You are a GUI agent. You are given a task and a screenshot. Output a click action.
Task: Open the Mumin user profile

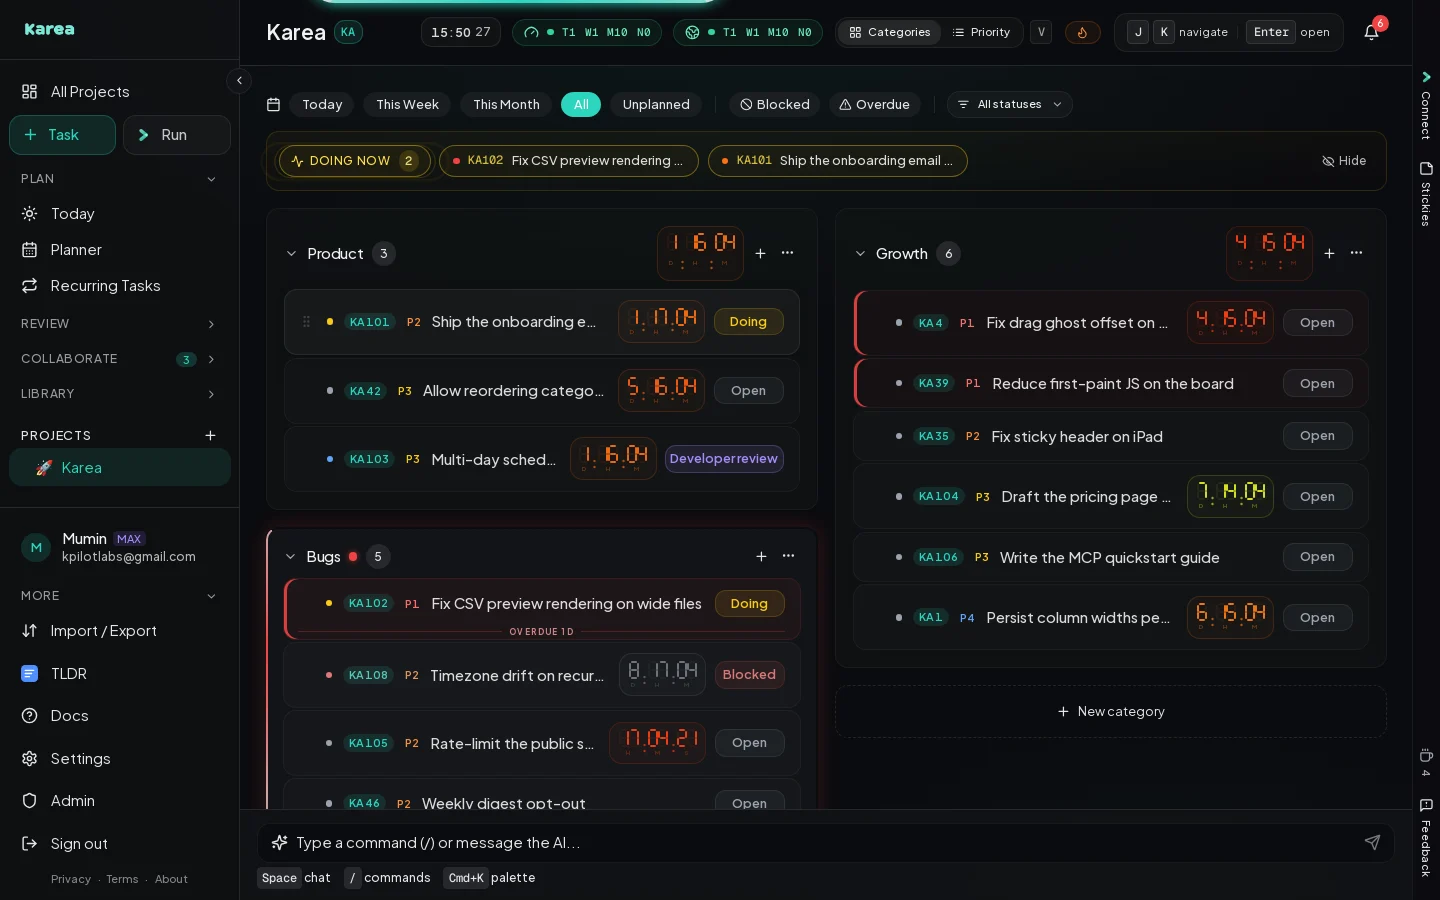120,547
